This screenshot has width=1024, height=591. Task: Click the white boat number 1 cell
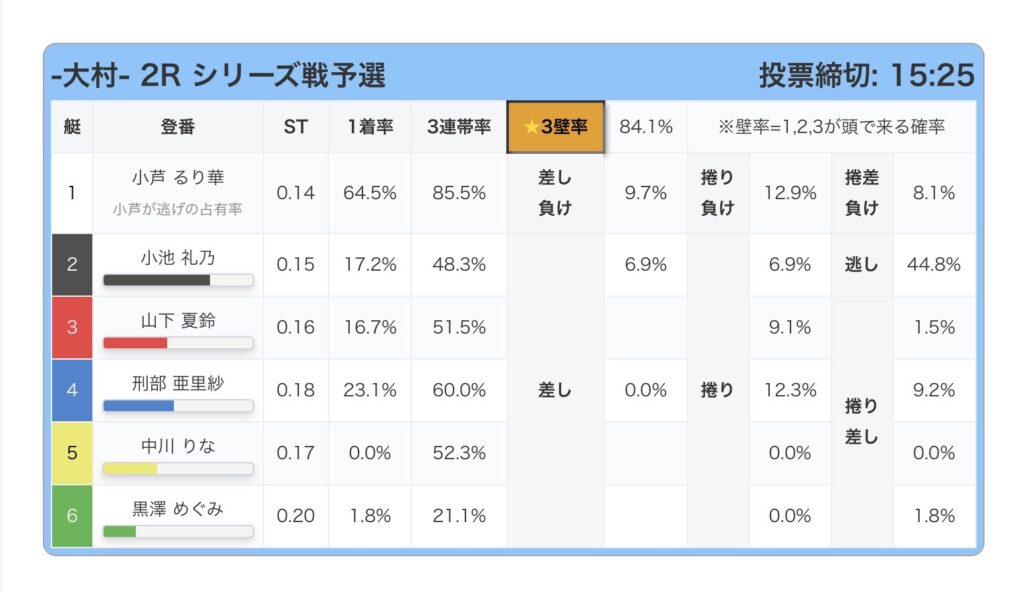point(72,192)
